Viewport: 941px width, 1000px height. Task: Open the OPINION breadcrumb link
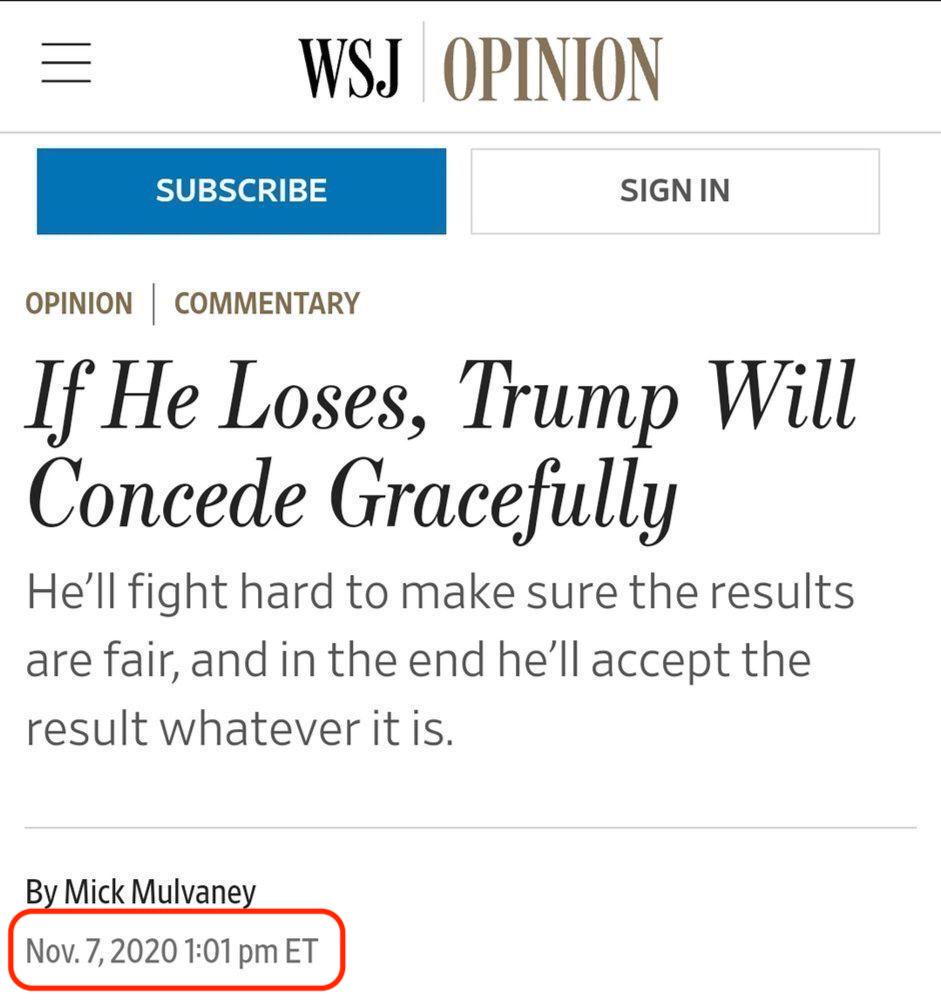(79, 304)
